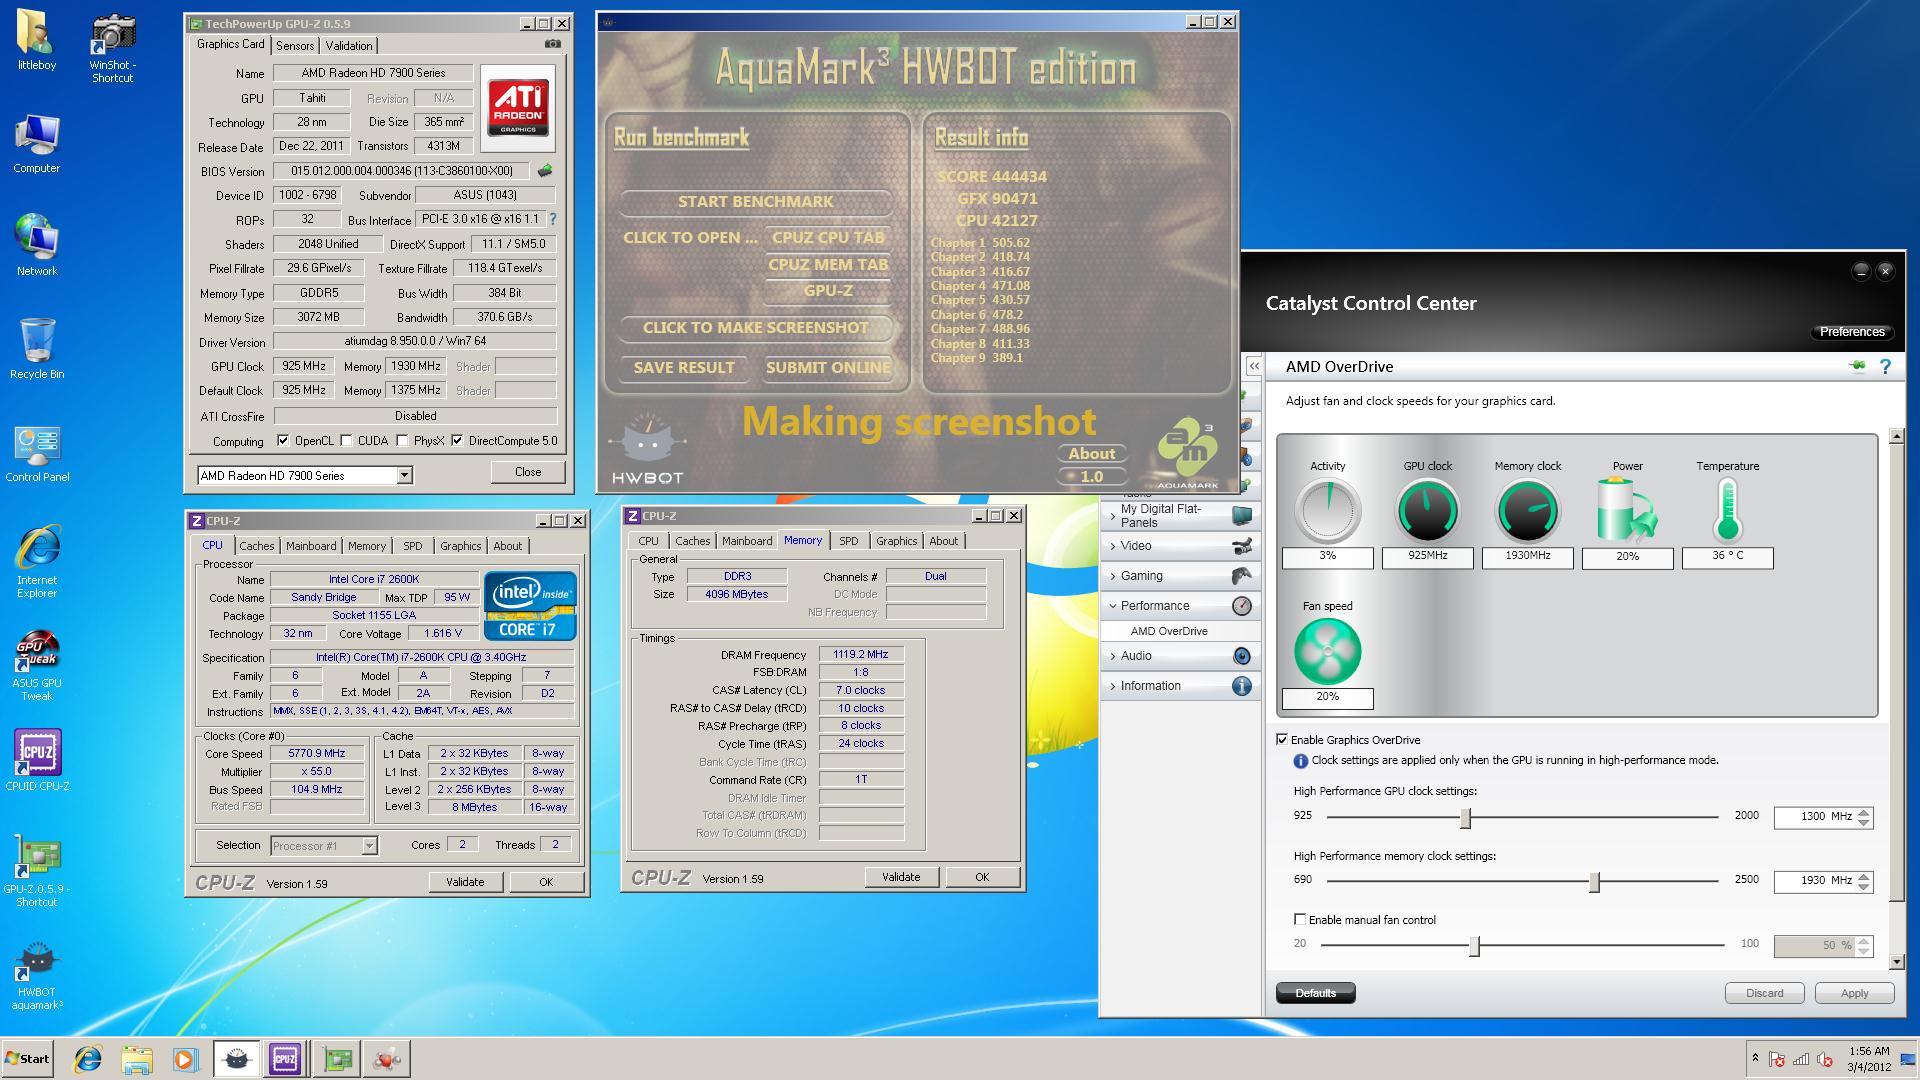
Task: Open Mainboard tab in left CPU-Z window
Action: (311, 546)
